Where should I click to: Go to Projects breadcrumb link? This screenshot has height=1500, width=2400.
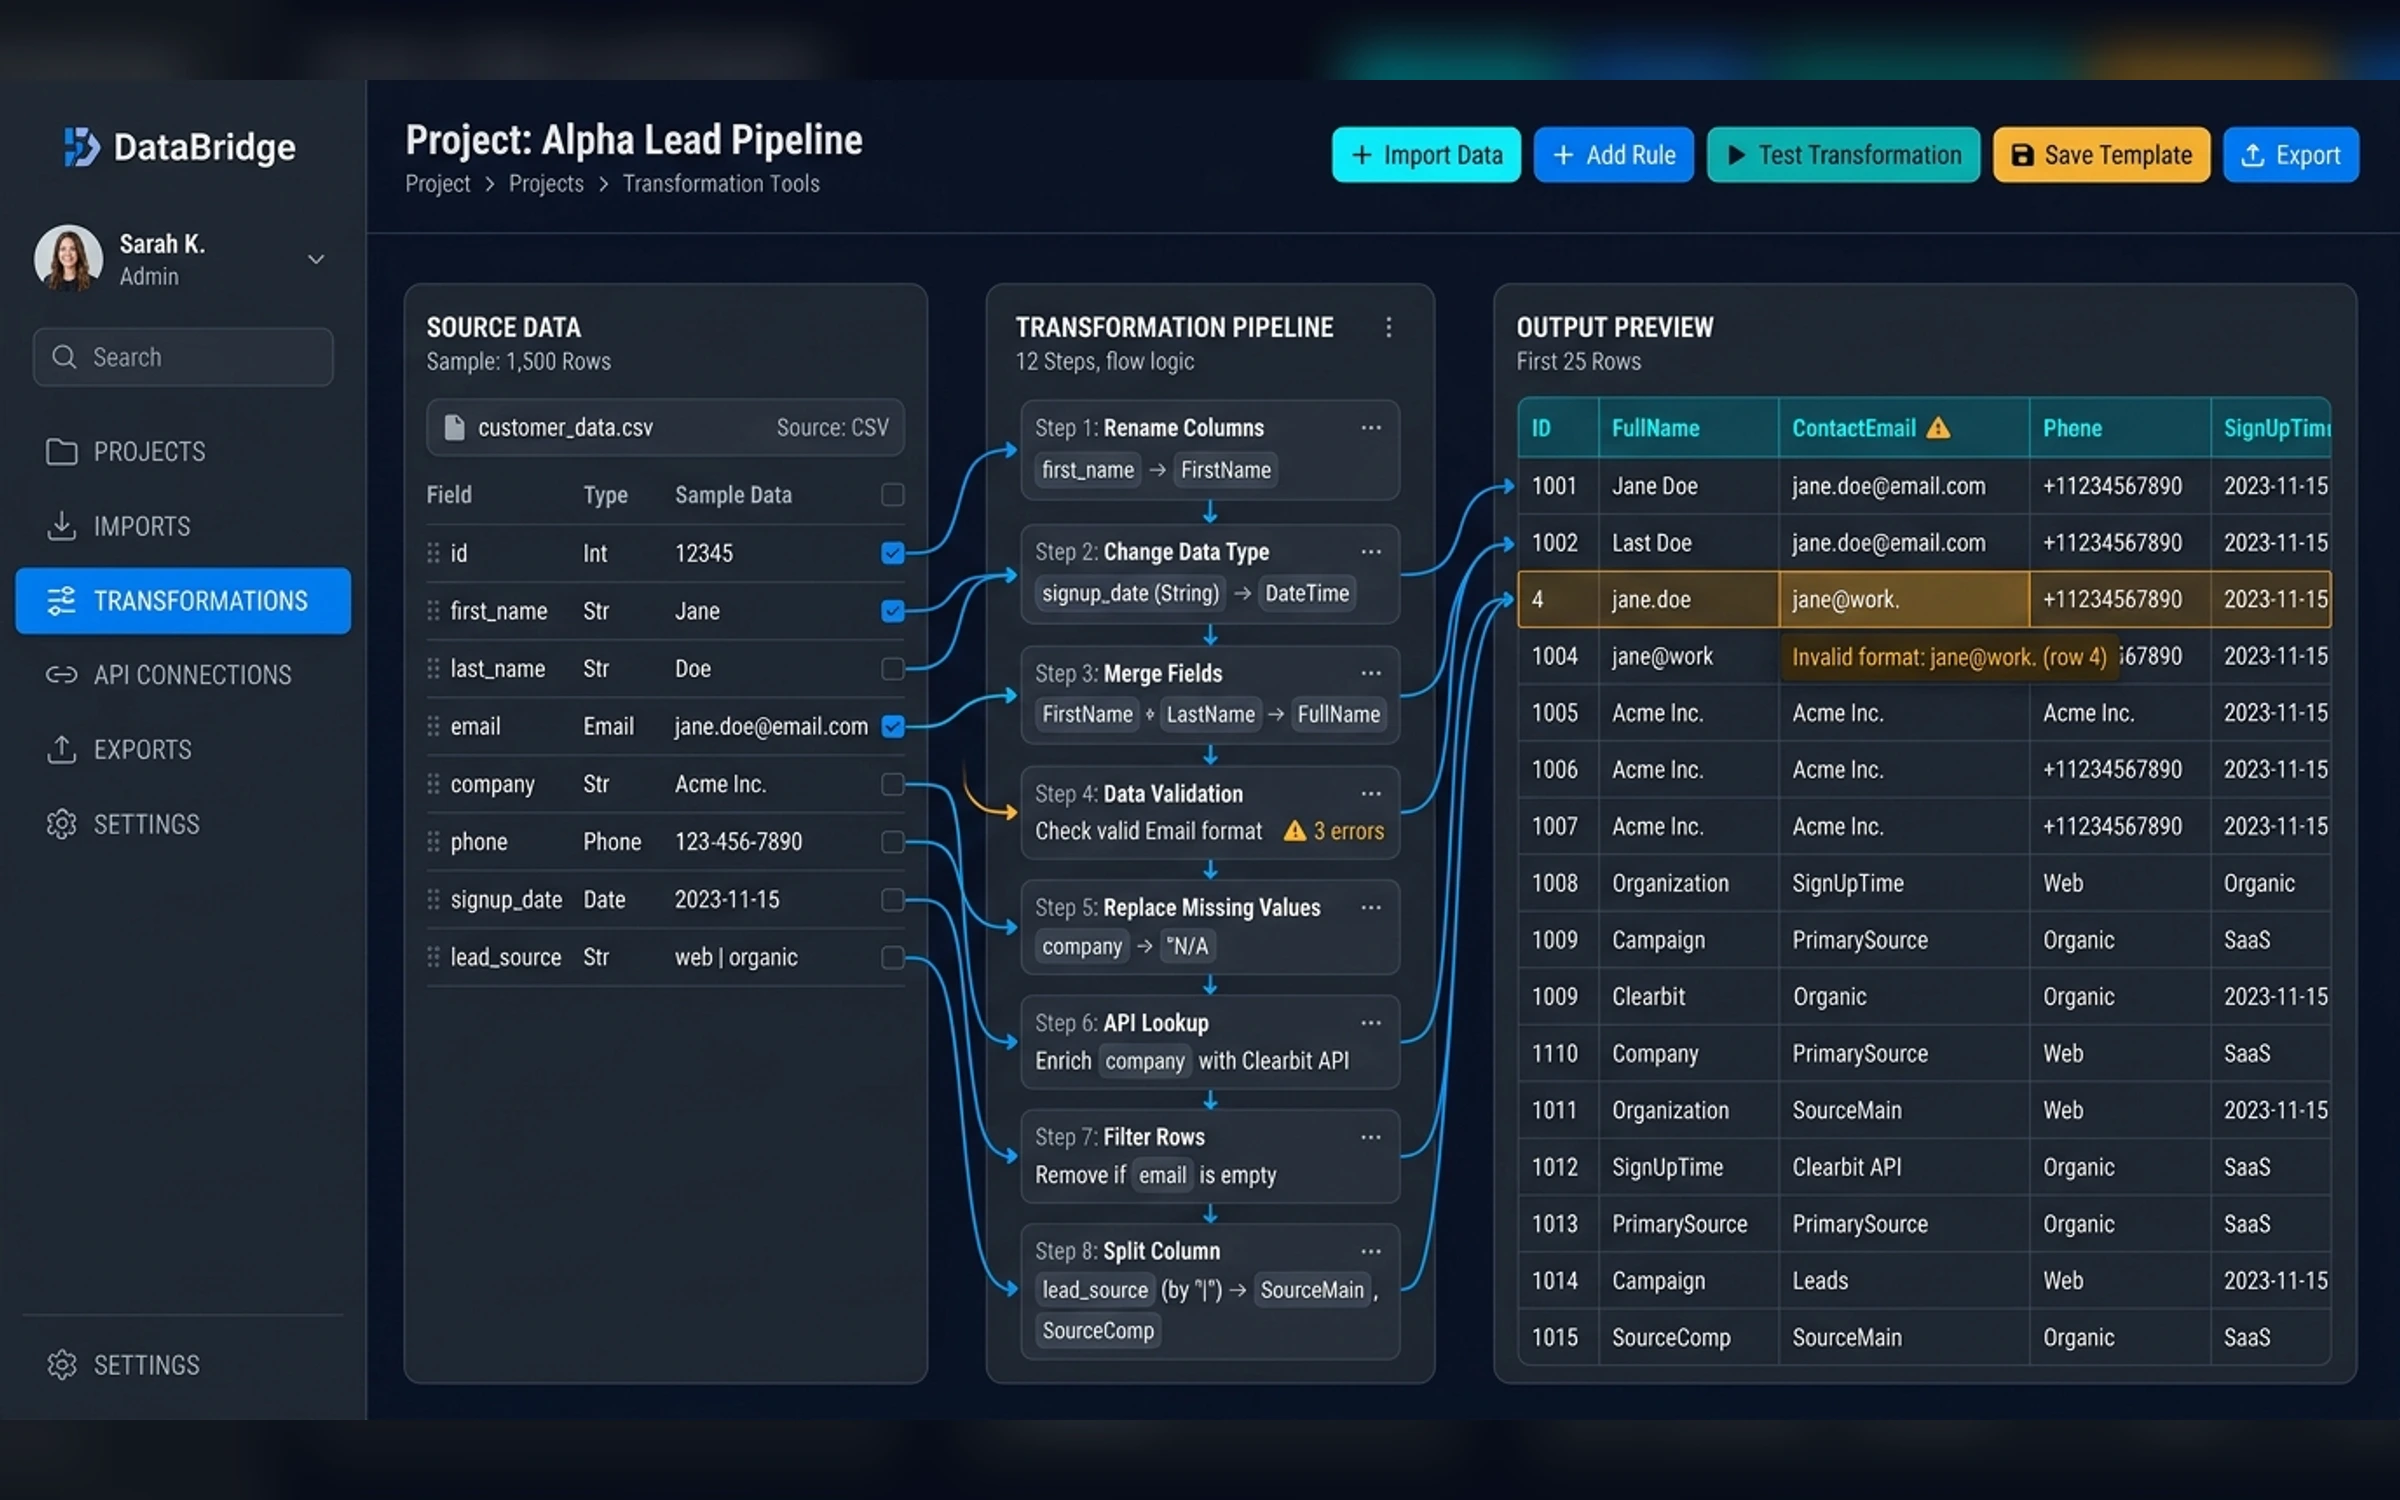pyautogui.click(x=546, y=184)
